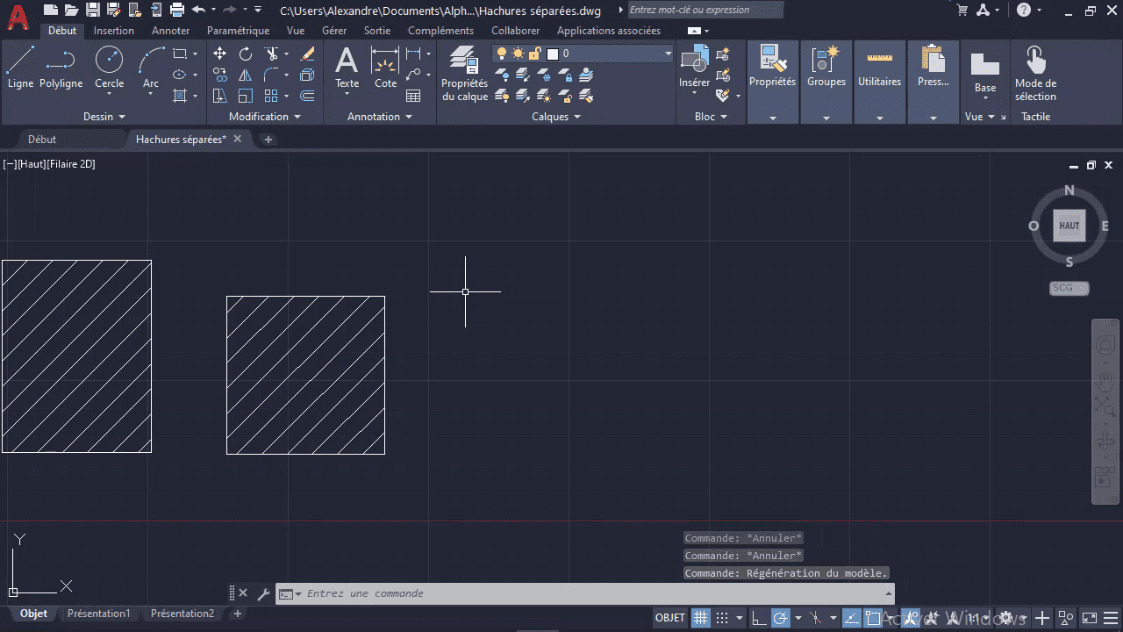Viewport: 1123px width, 632px height.
Task: Select the Polyligne tool
Action: coord(61,70)
